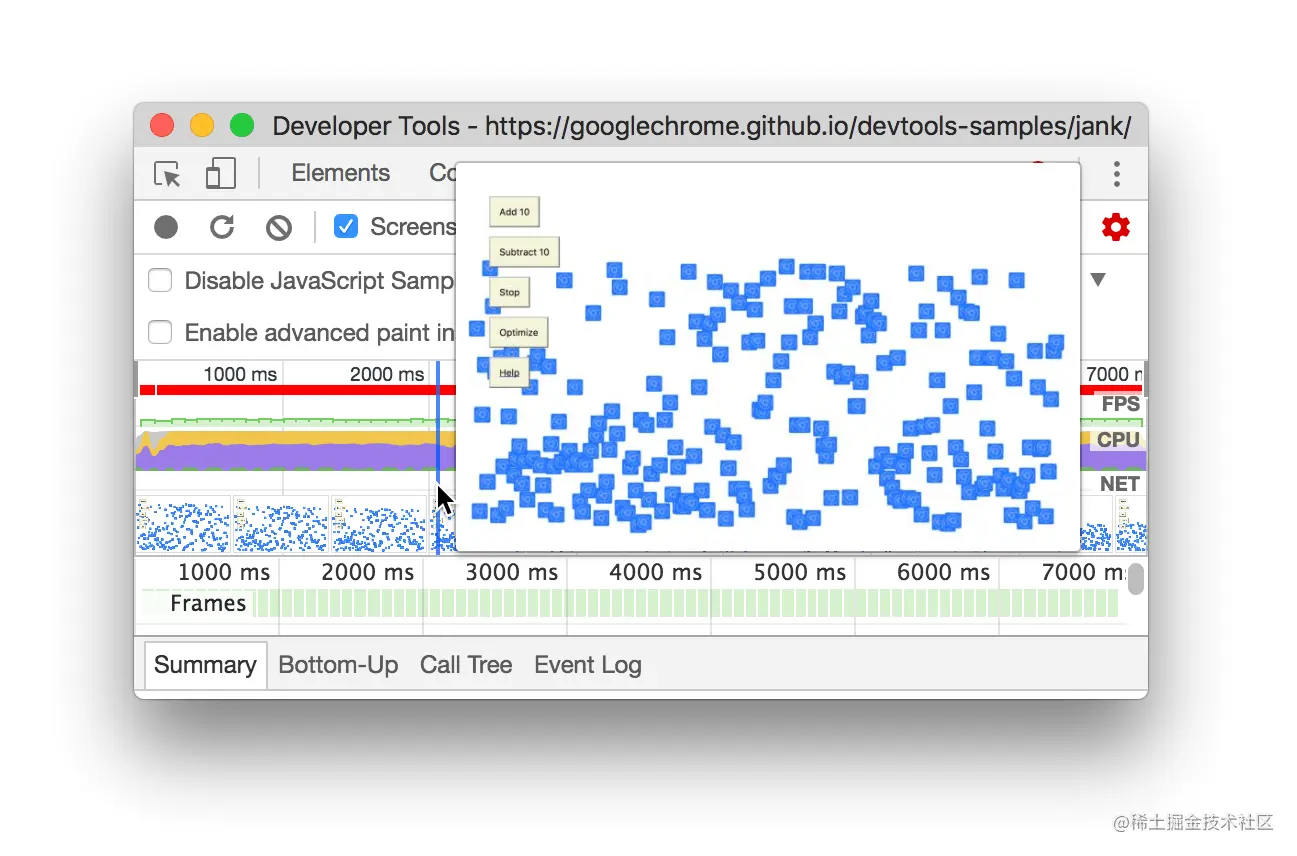
Task: Open the three-dot DevTools menu
Action: pos(1116,174)
